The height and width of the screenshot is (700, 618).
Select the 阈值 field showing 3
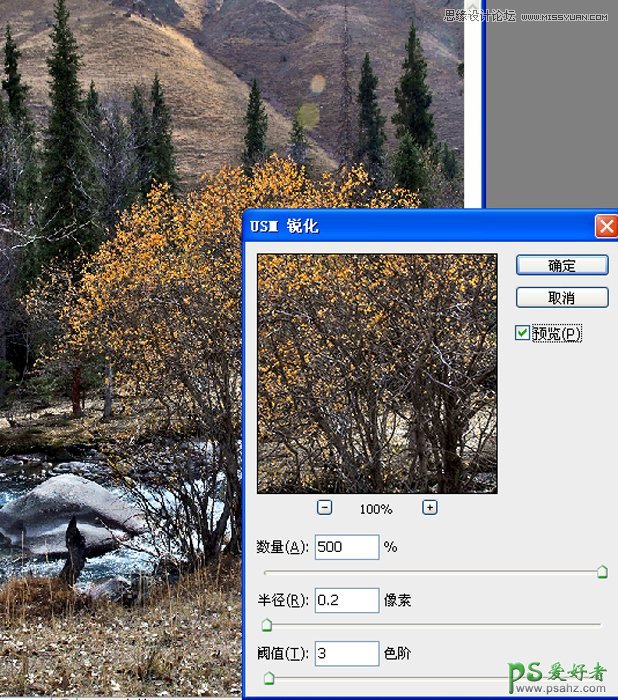pos(346,653)
